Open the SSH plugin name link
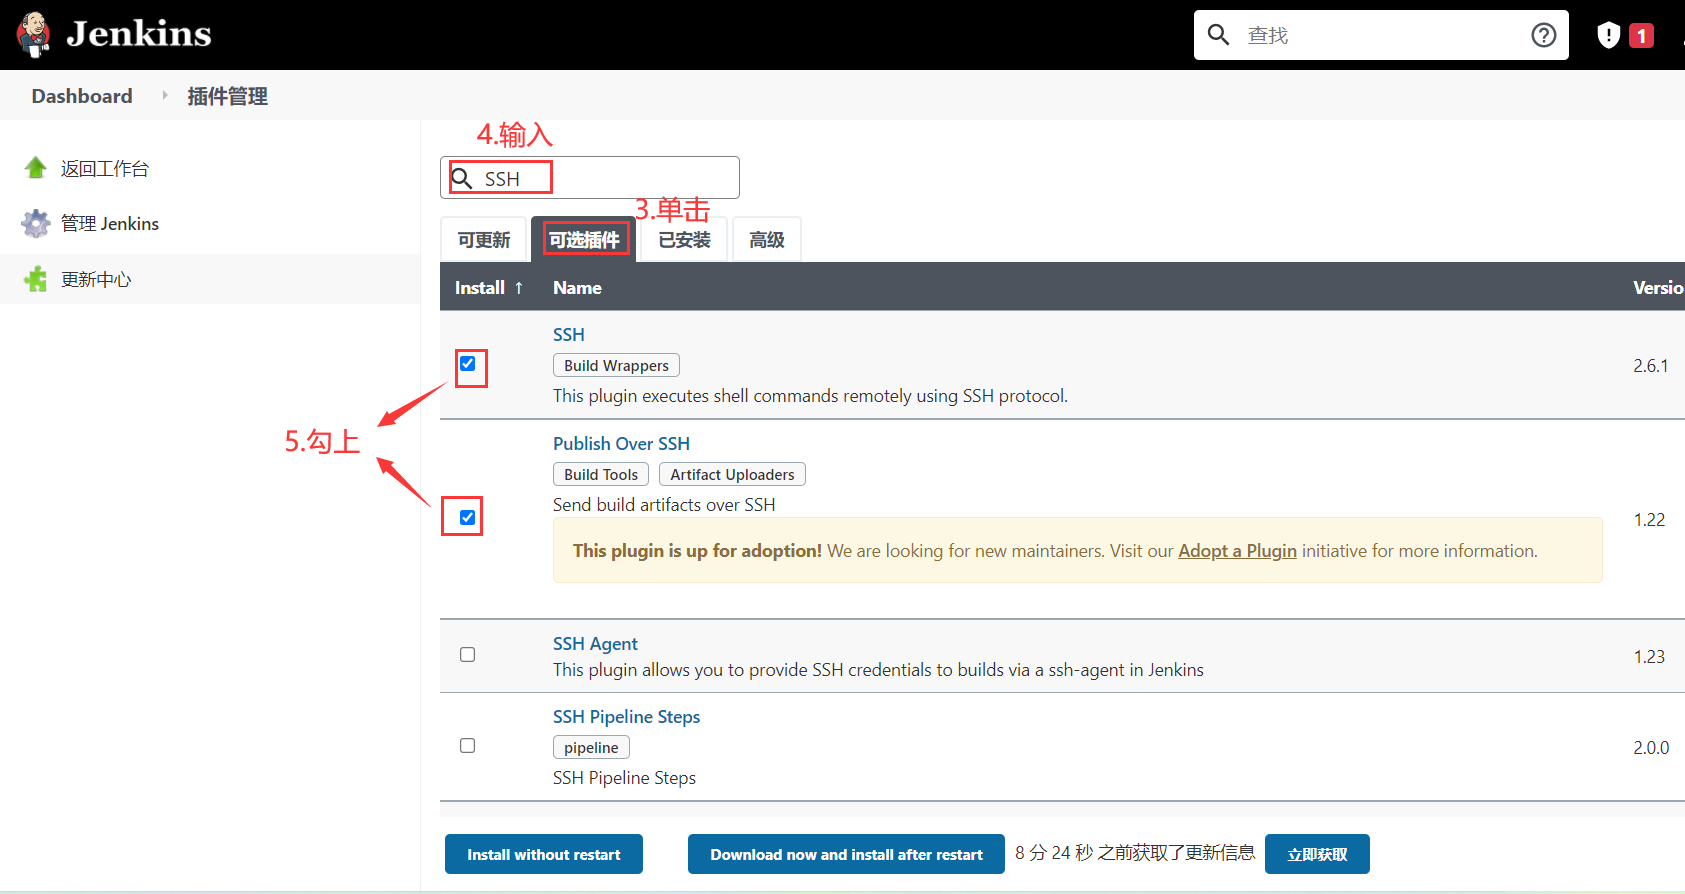Screen dimensions: 1685x894 (x=569, y=334)
